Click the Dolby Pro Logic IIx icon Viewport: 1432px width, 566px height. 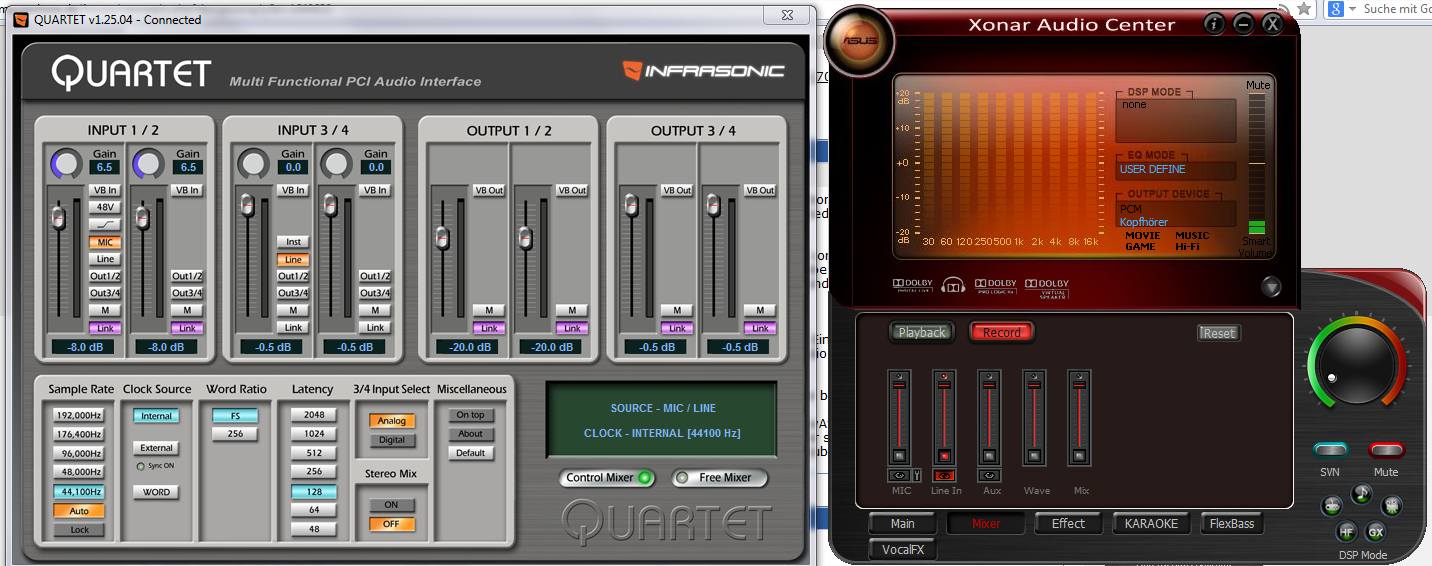point(995,287)
